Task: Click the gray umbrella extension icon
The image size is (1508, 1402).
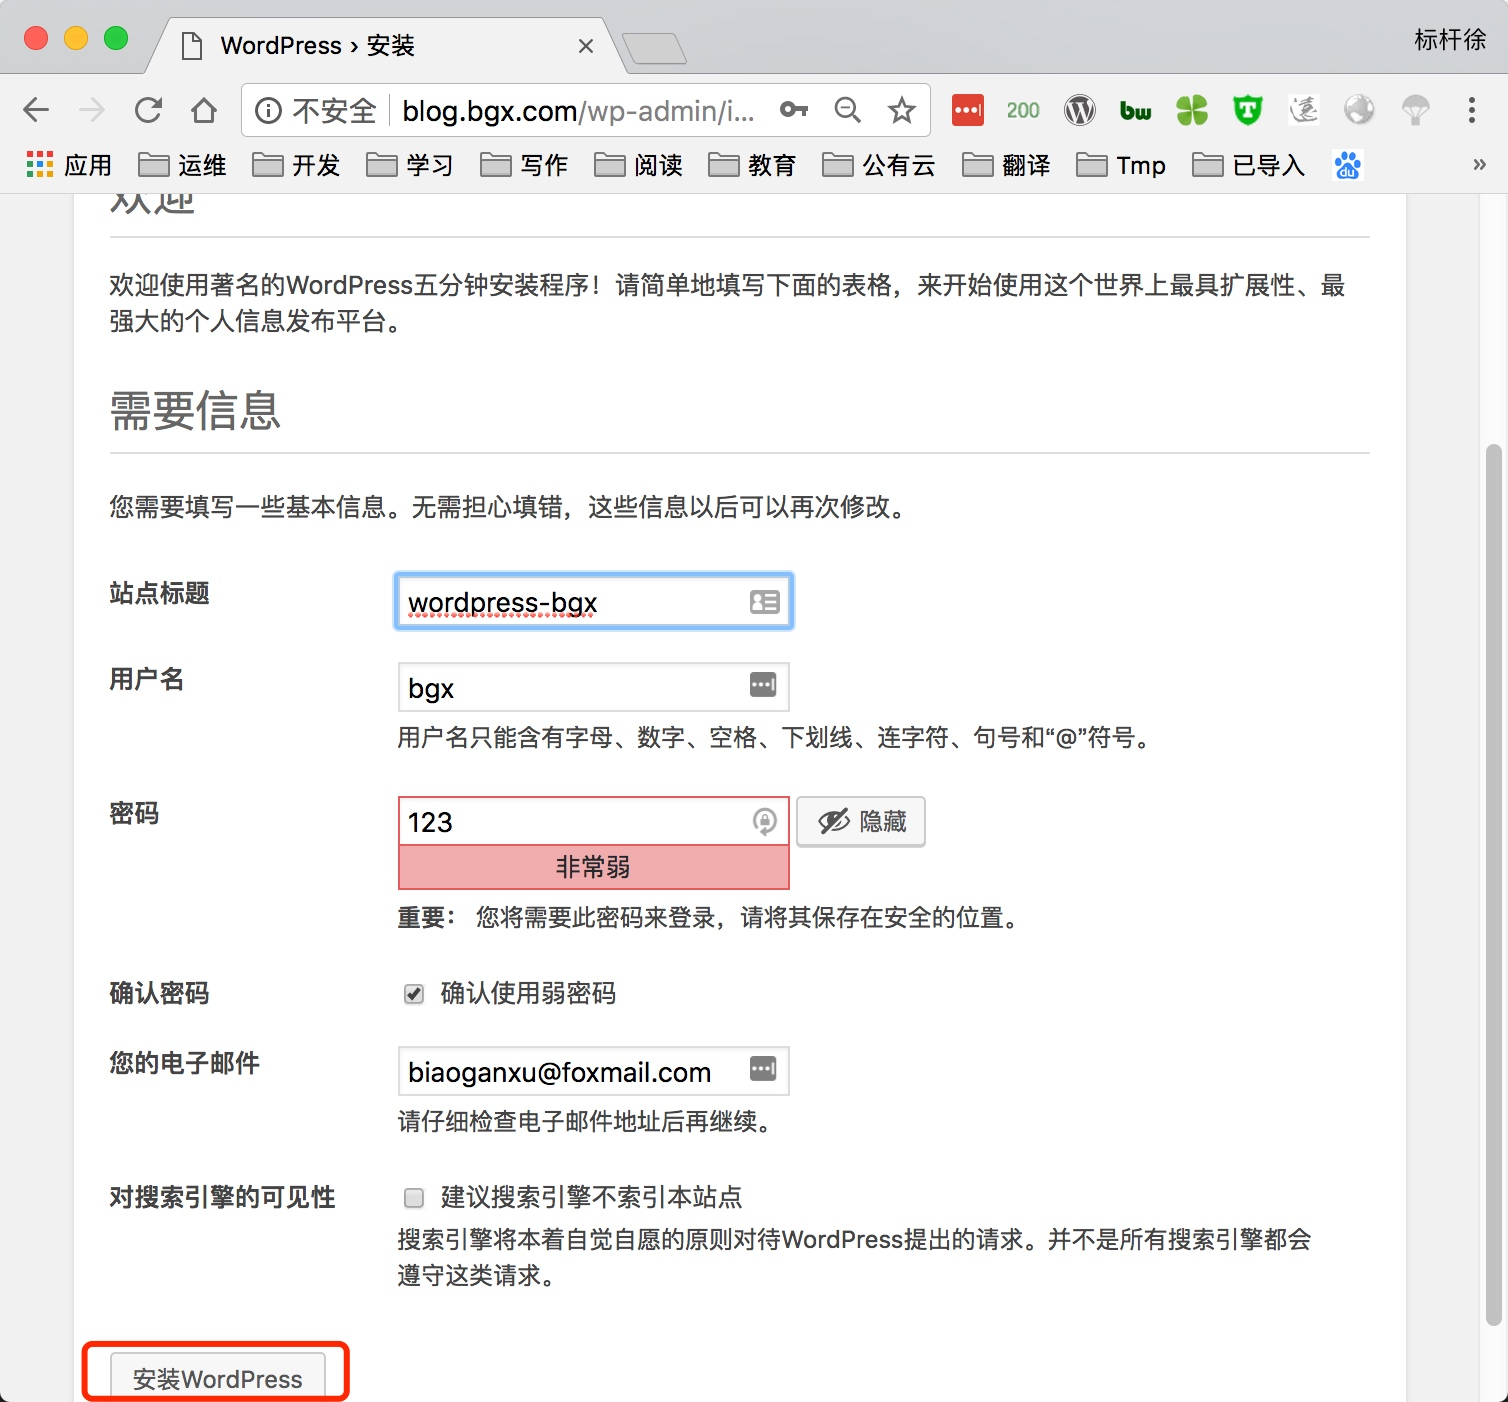Action: click(x=1415, y=110)
